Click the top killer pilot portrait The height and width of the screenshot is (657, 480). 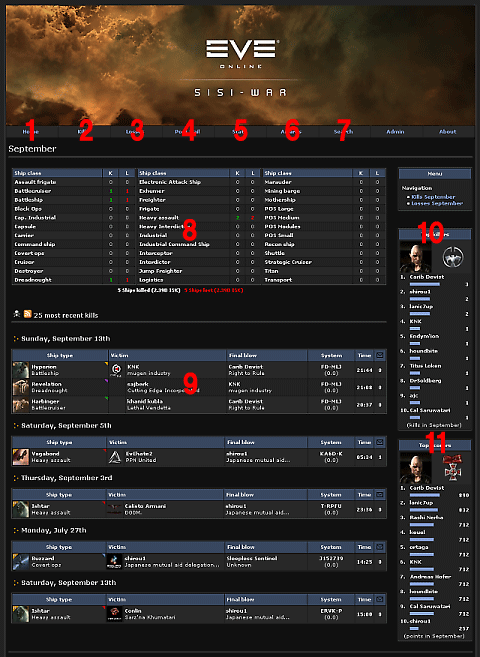(x=415, y=257)
